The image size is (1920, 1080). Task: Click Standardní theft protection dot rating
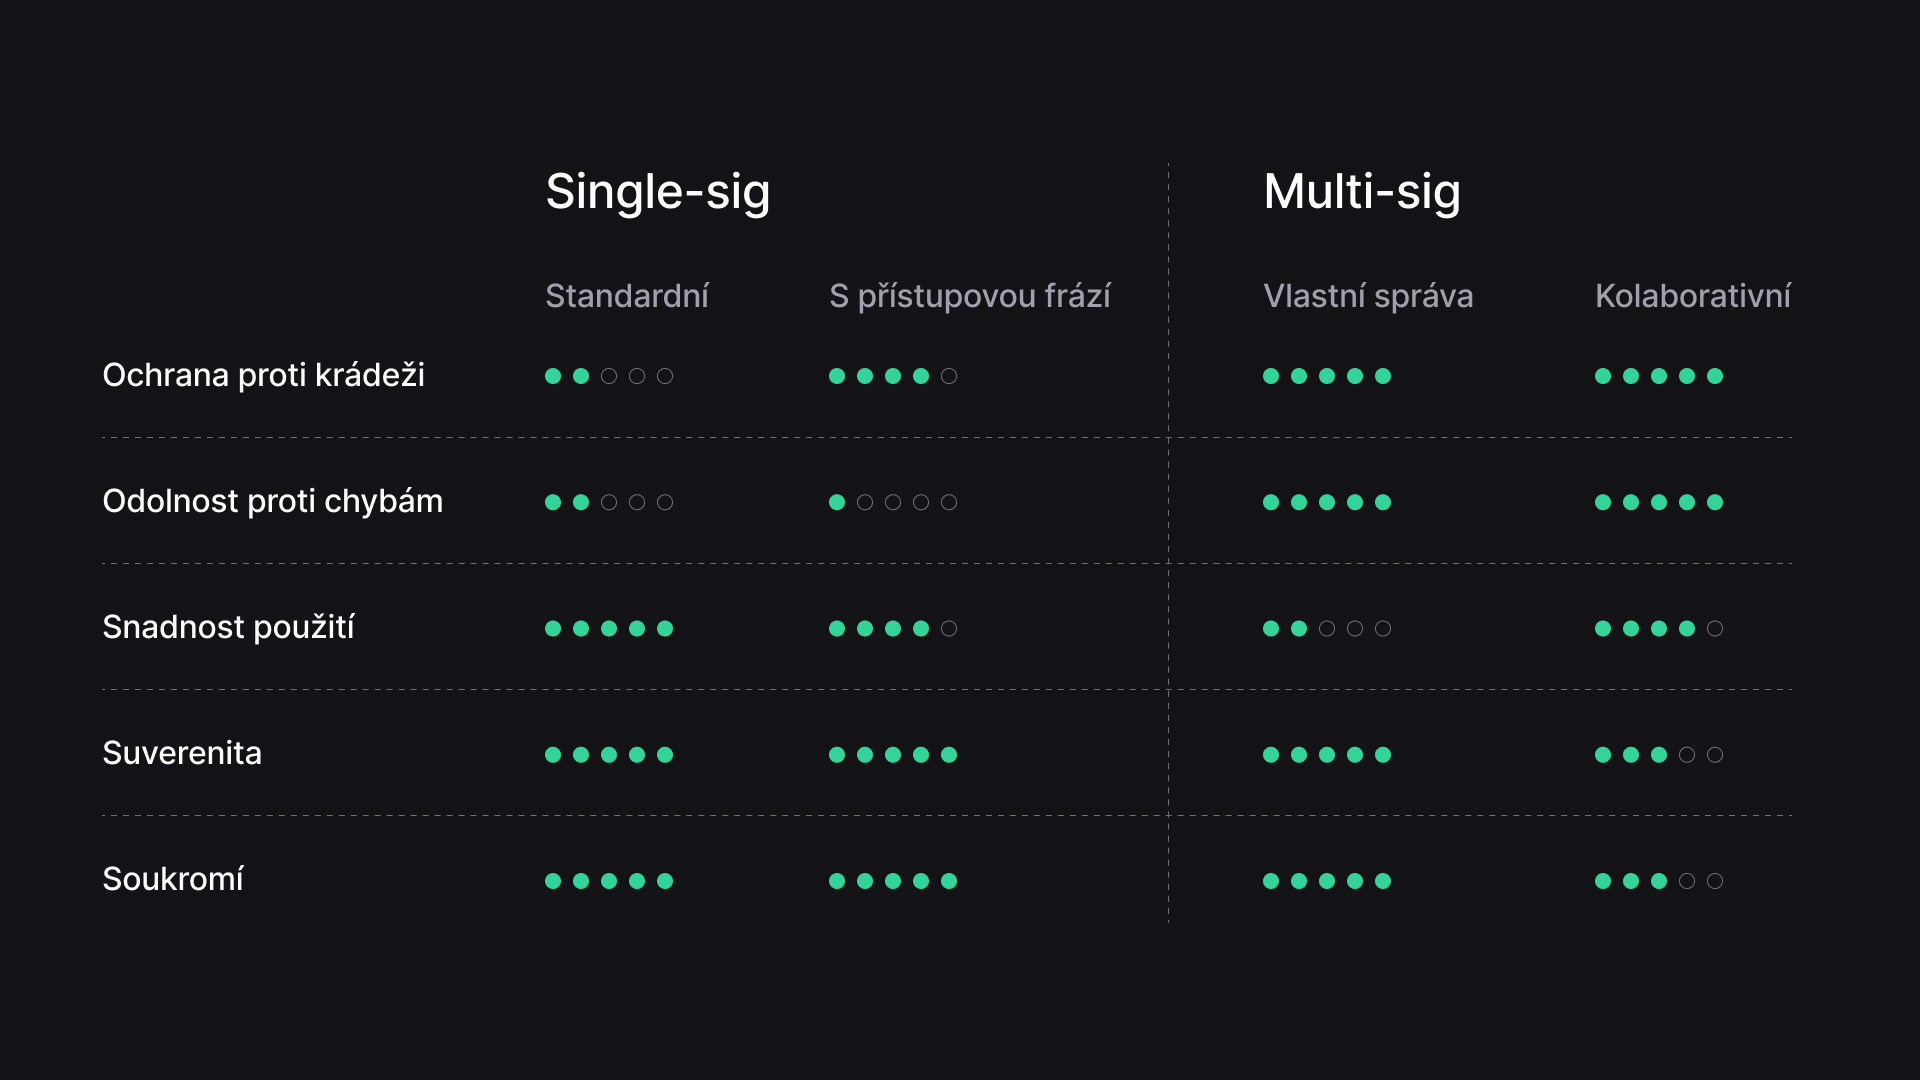(609, 376)
